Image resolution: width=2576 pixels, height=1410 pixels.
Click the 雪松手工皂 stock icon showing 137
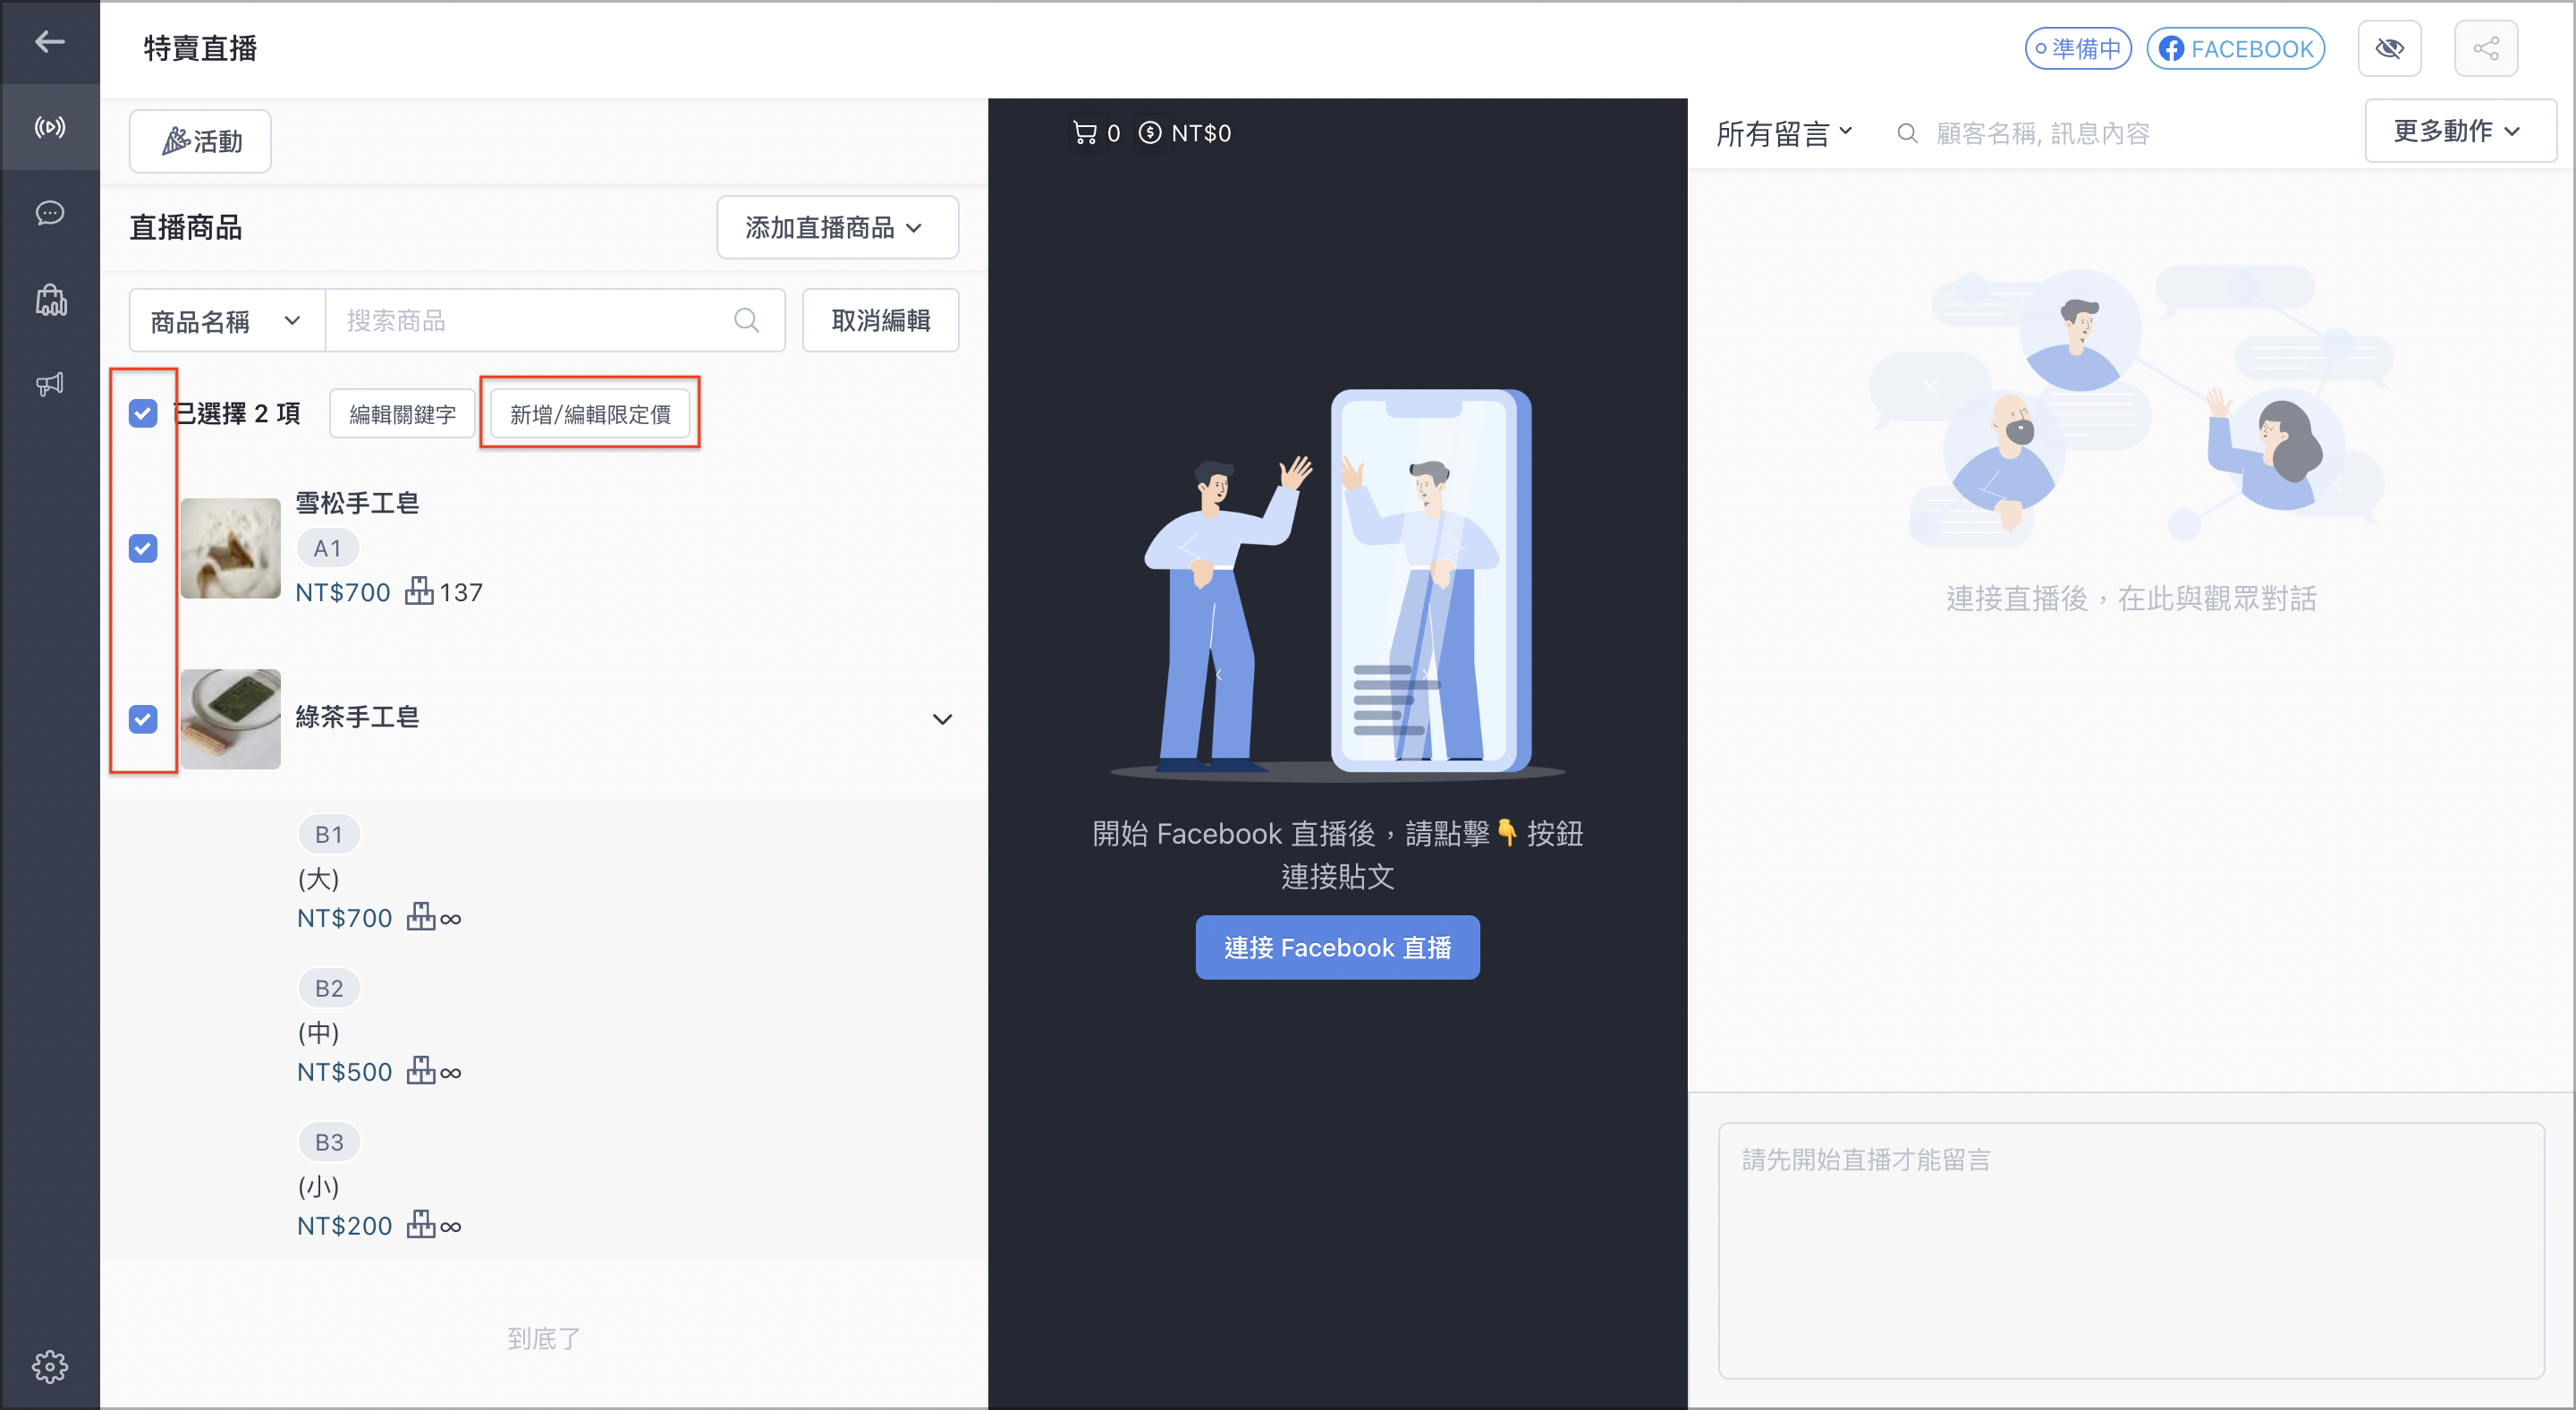419,592
